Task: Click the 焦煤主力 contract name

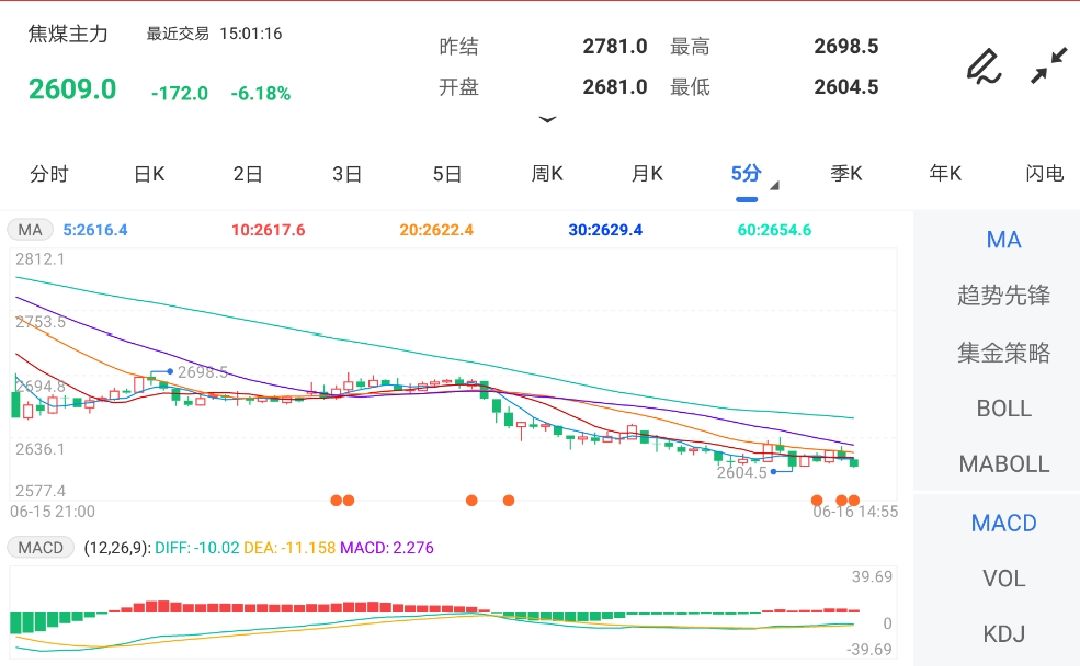Action: coord(68,34)
